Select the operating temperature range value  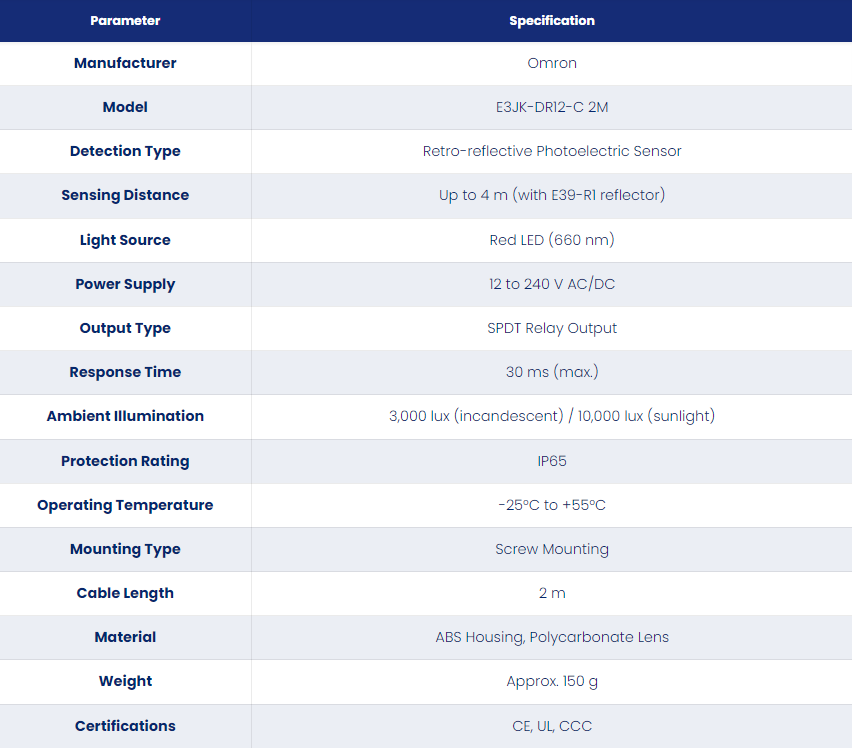click(552, 505)
